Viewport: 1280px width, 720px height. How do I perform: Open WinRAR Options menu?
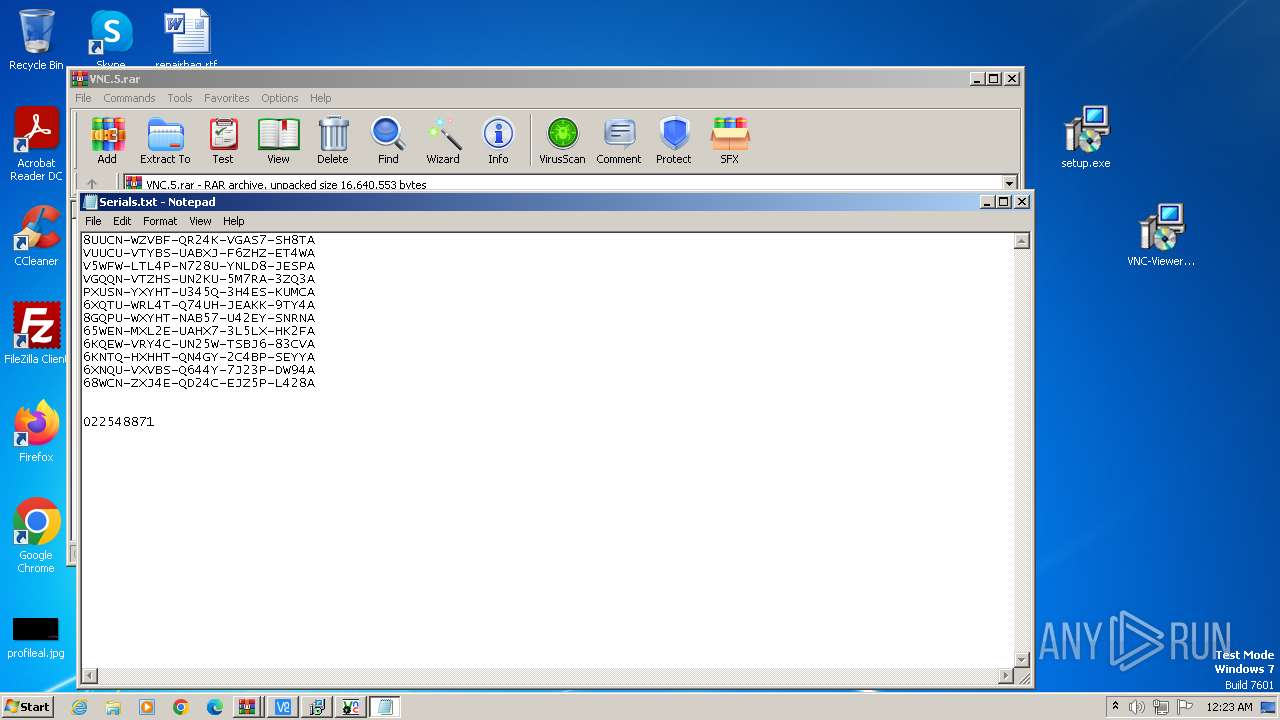coord(280,98)
